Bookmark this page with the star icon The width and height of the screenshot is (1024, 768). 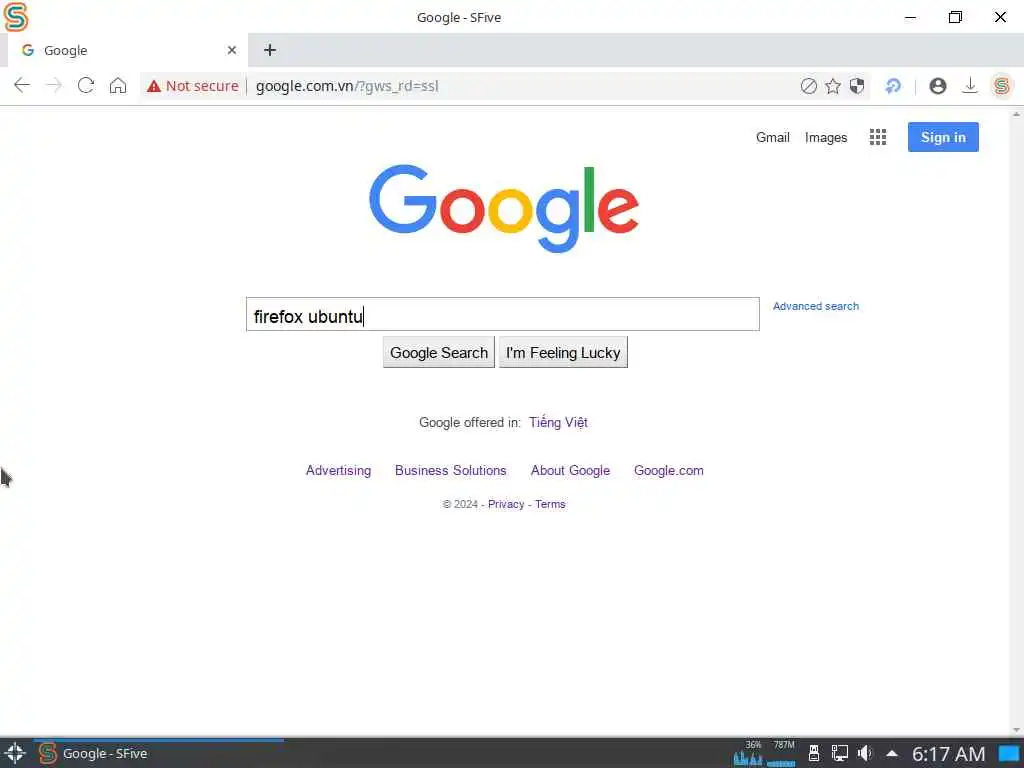833,86
